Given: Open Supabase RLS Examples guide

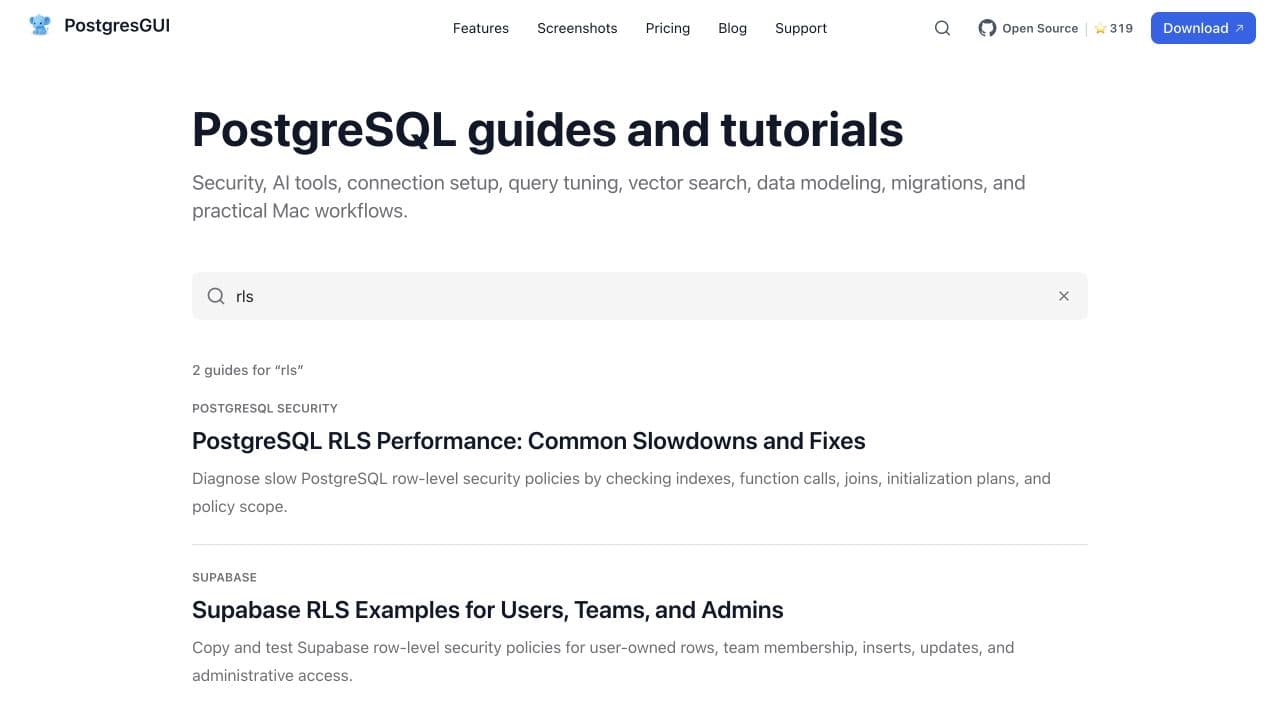Looking at the screenshot, I should (488, 610).
